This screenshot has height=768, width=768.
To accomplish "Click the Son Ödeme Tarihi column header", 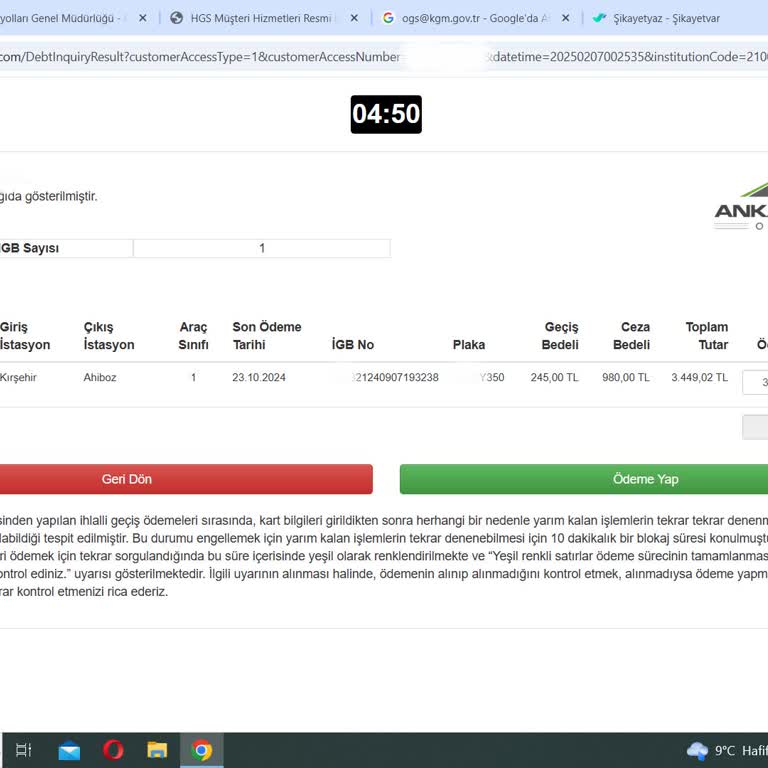I will coord(266,336).
